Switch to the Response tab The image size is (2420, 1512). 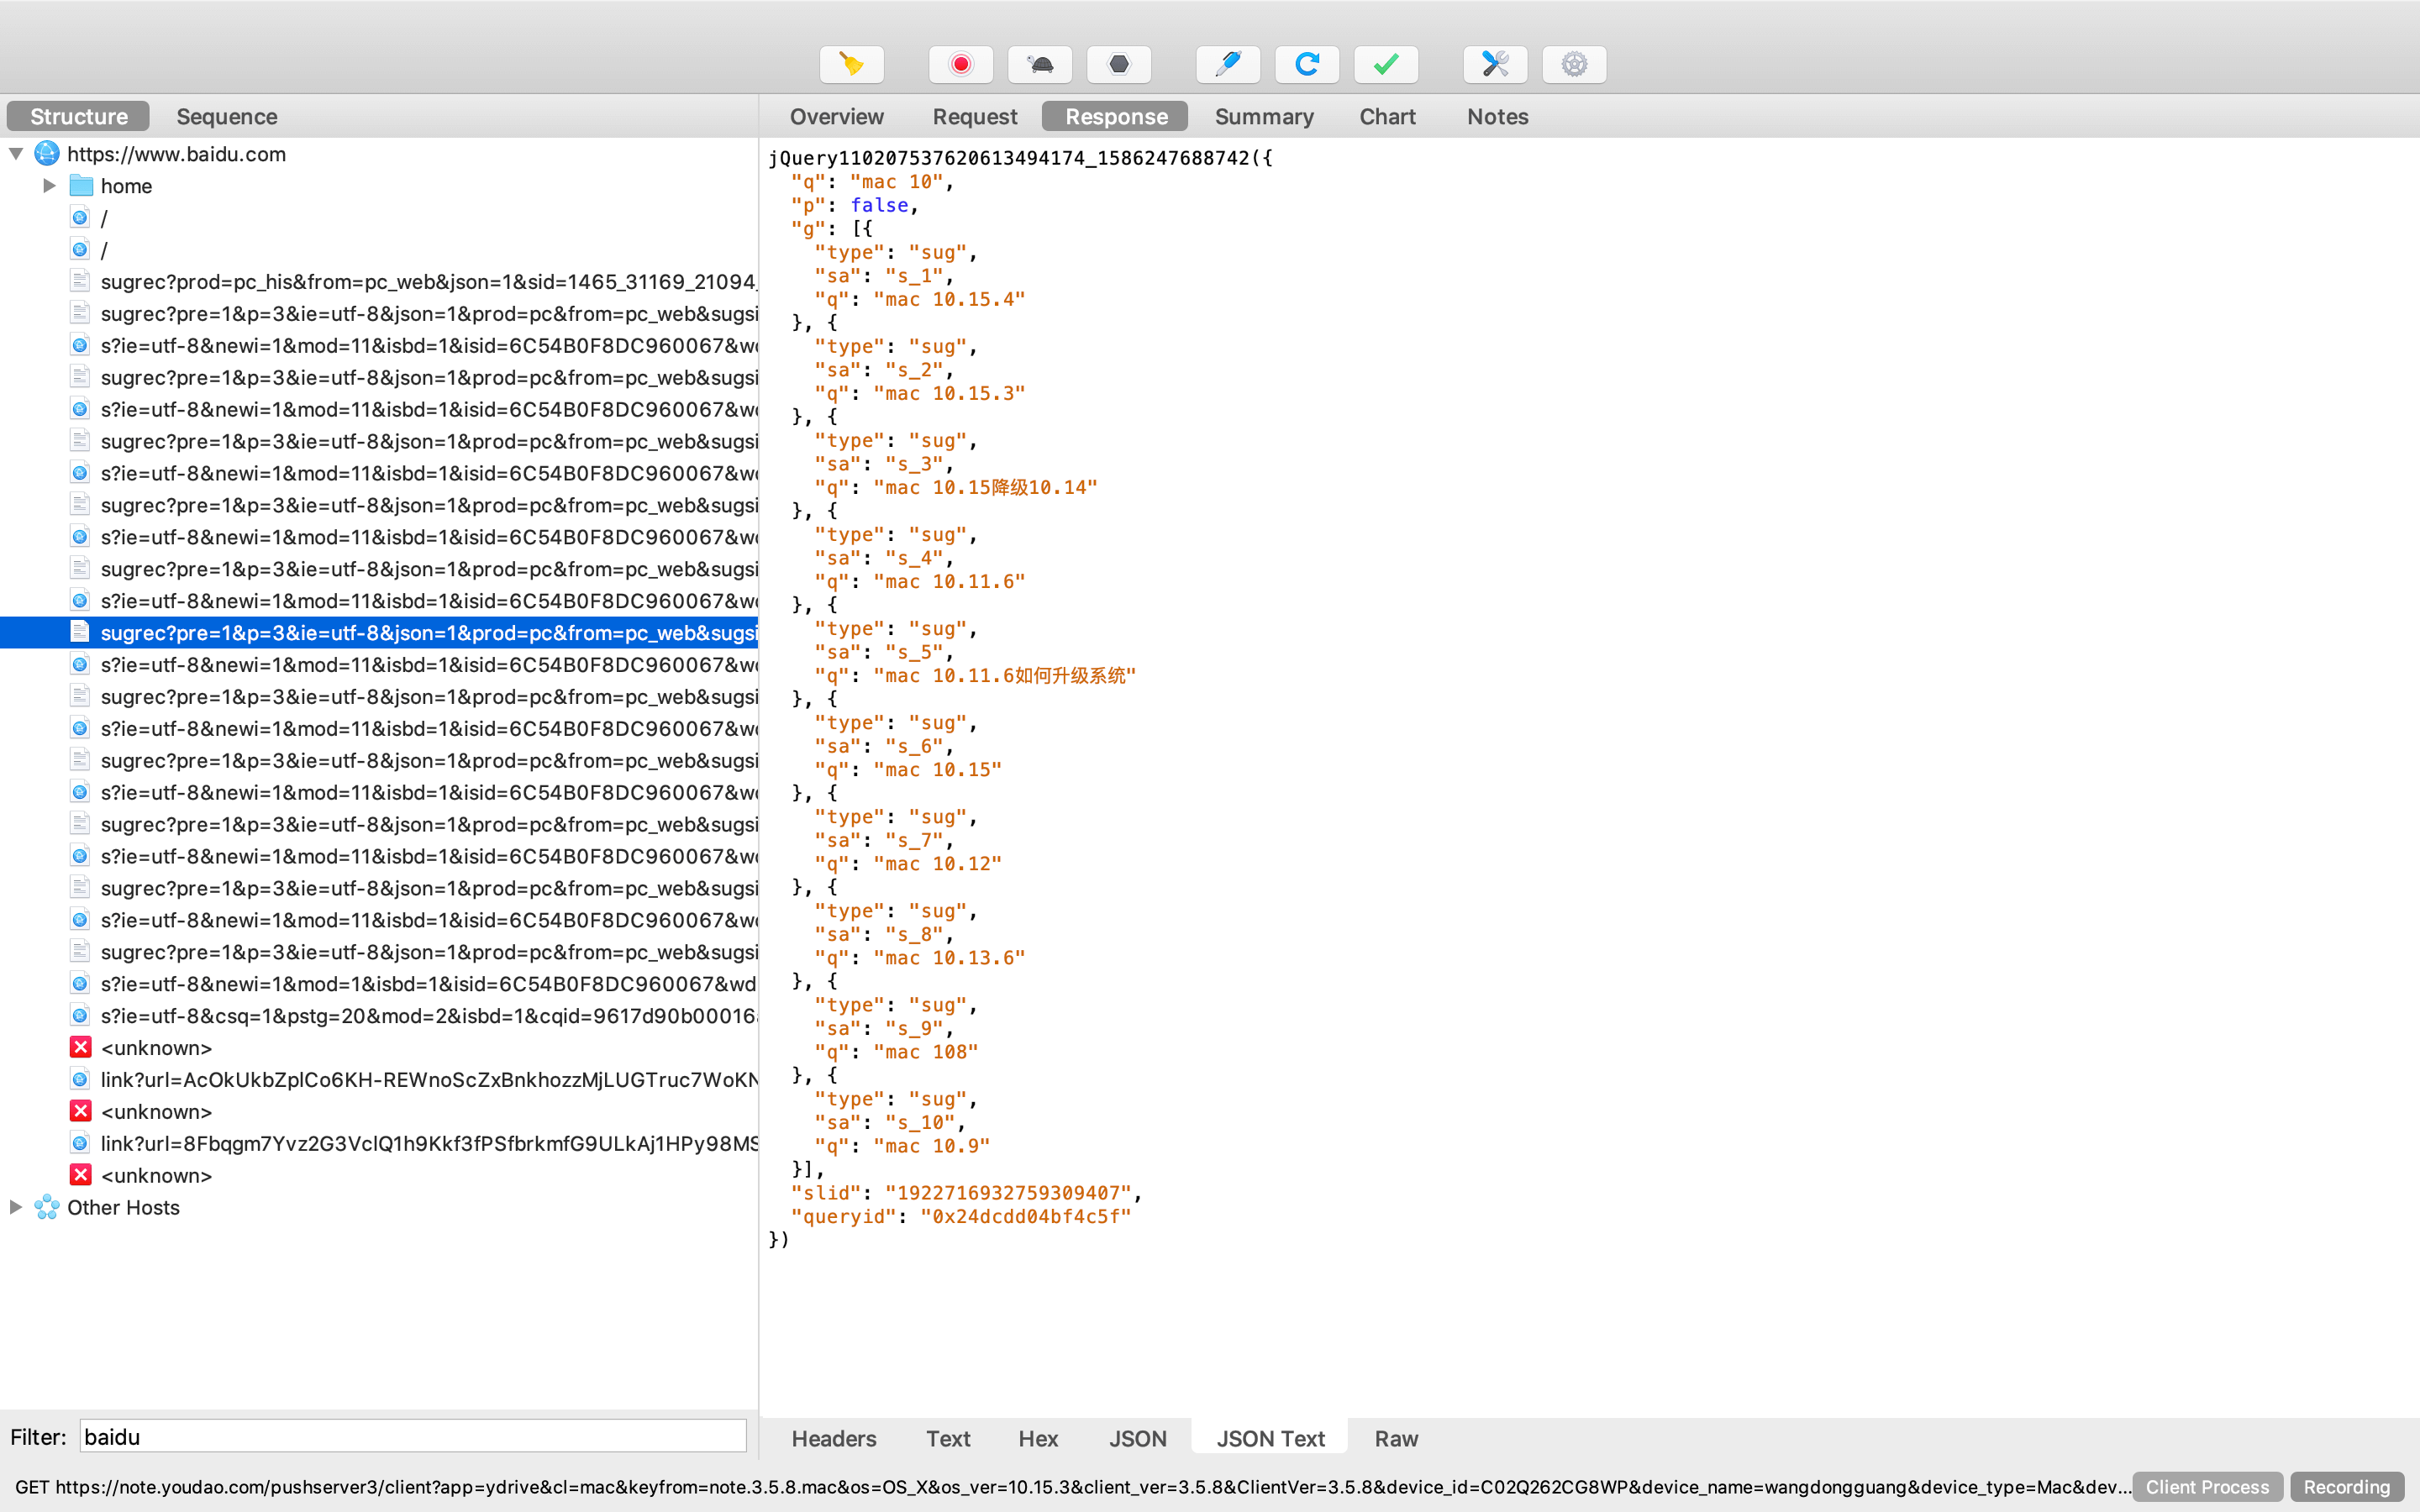tap(1113, 117)
